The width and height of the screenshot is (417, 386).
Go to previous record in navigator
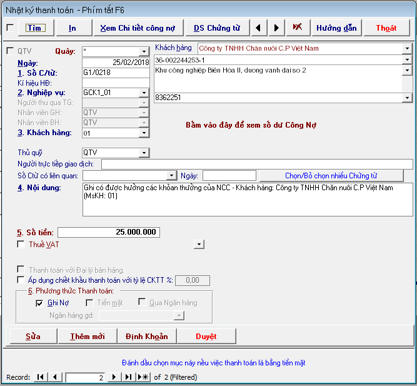click(x=55, y=377)
